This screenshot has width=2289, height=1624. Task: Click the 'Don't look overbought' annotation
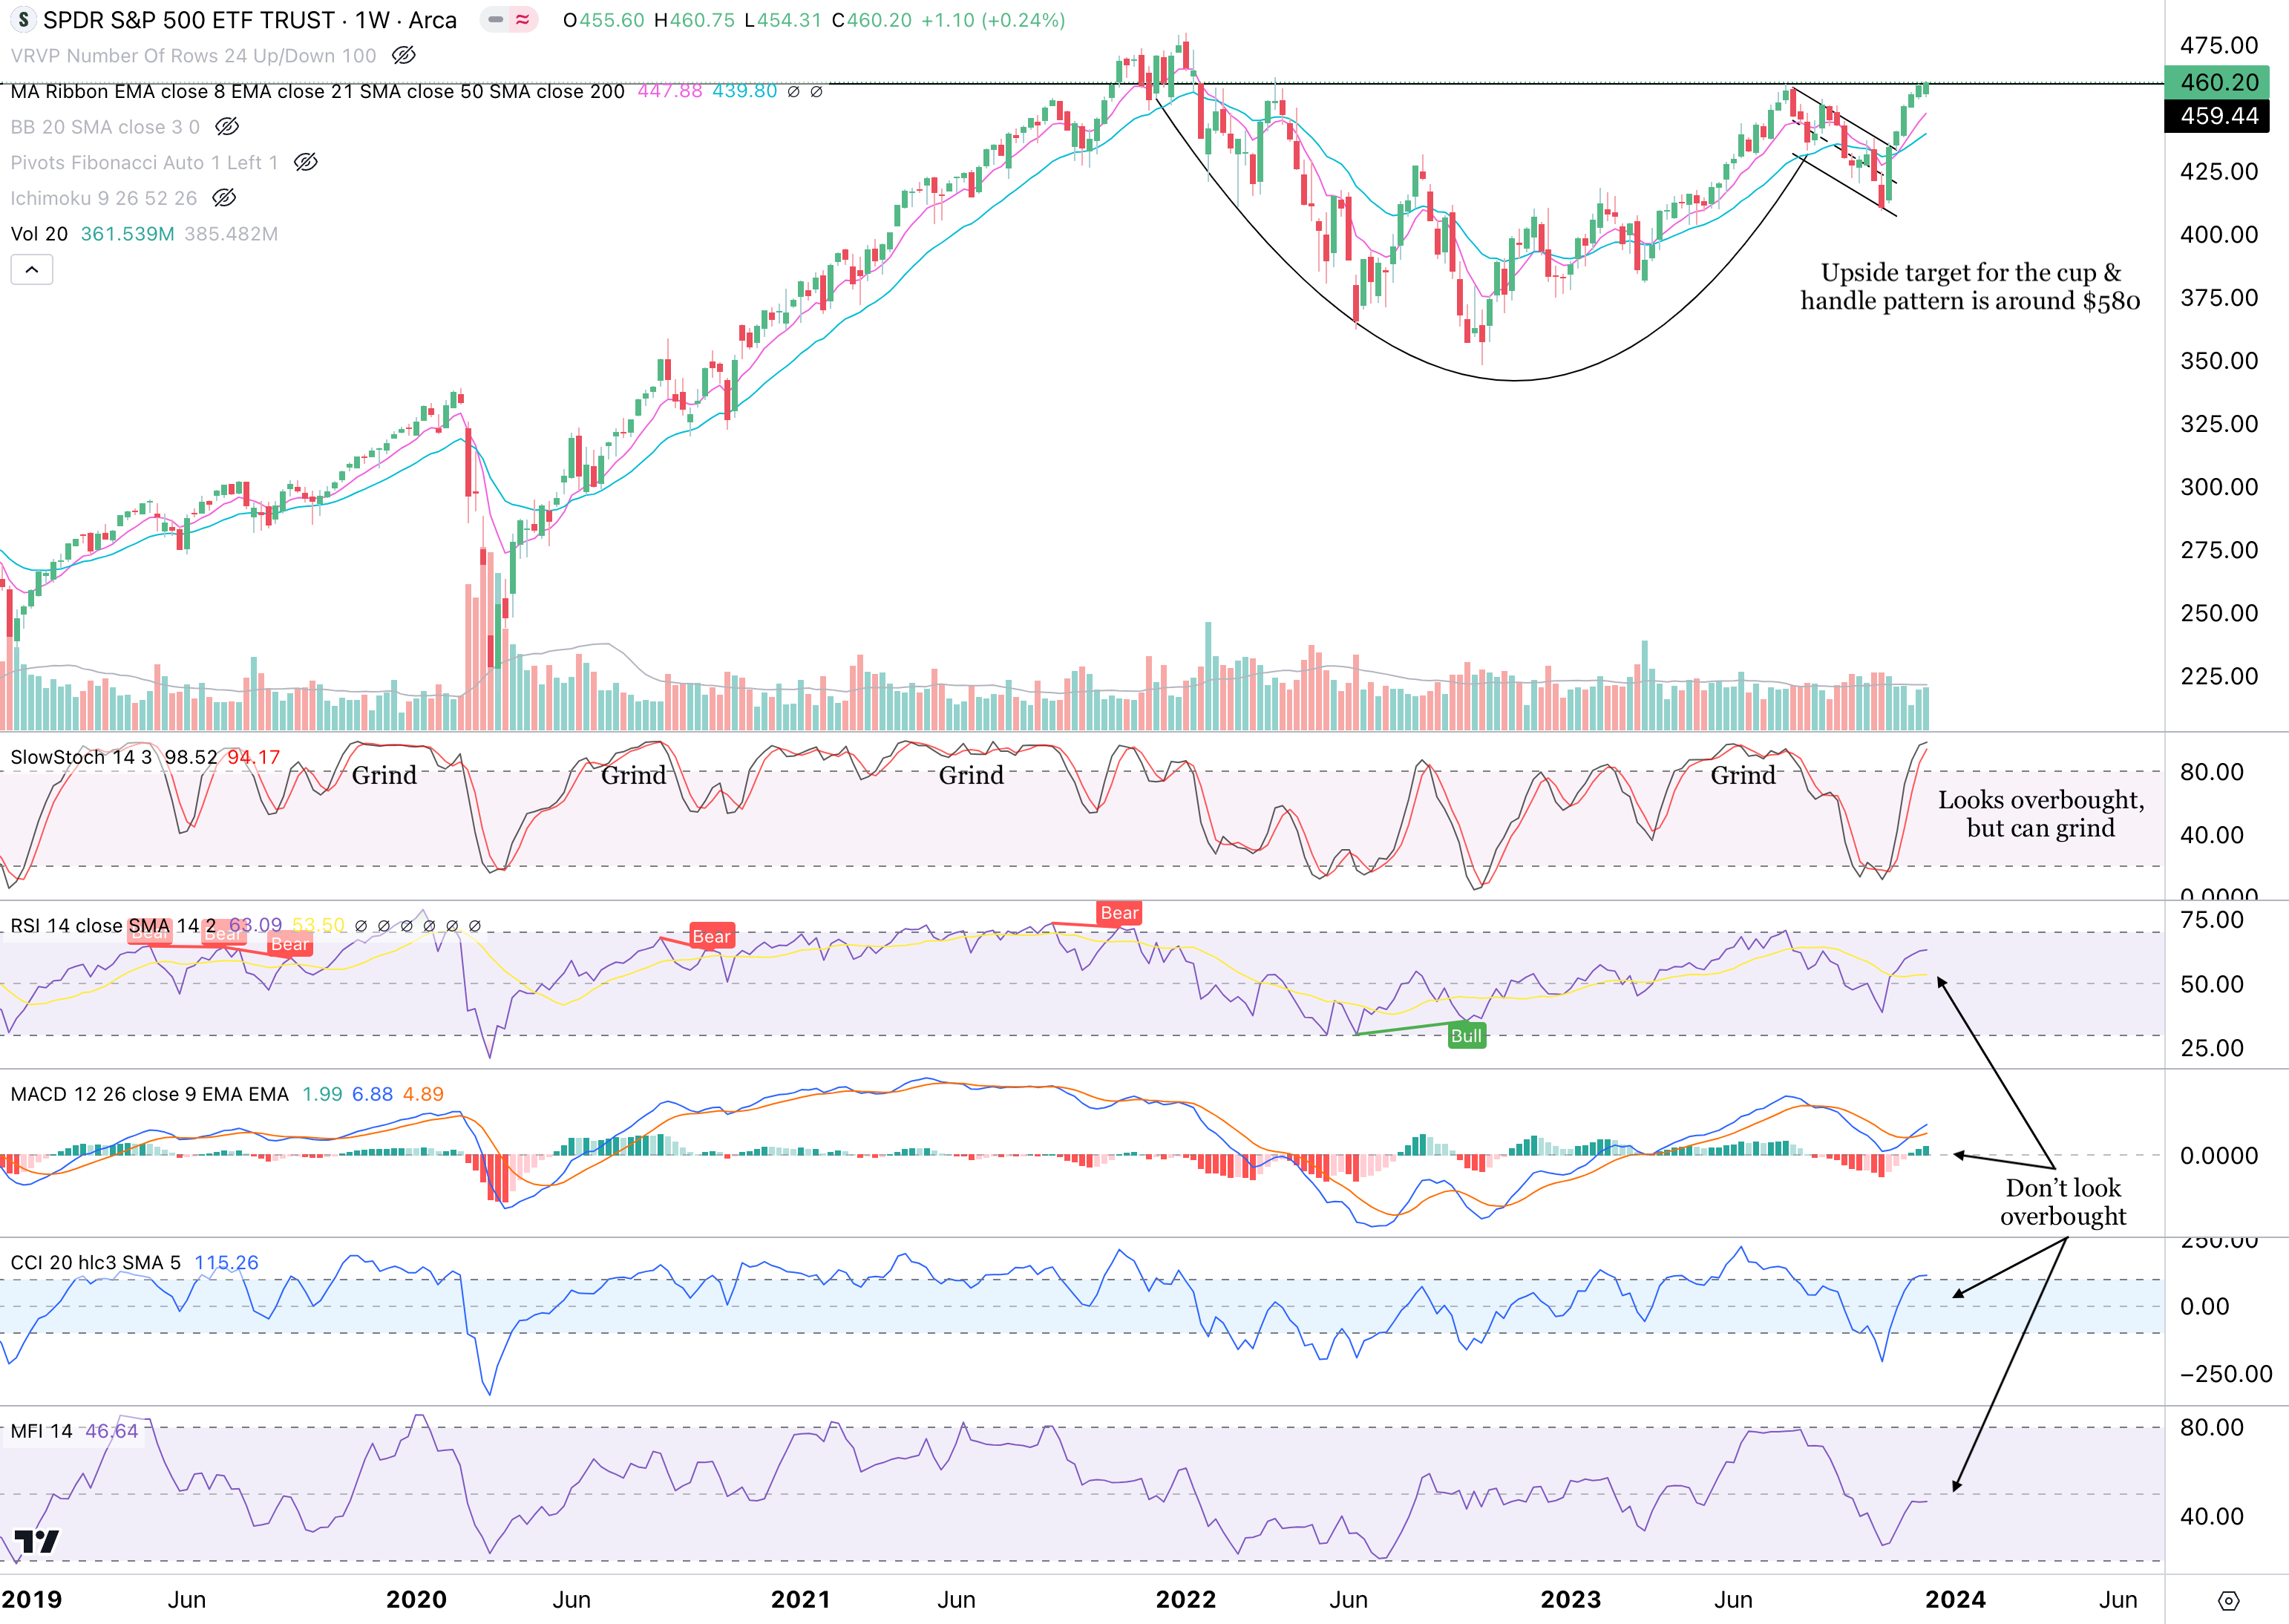click(2063, 1202)
